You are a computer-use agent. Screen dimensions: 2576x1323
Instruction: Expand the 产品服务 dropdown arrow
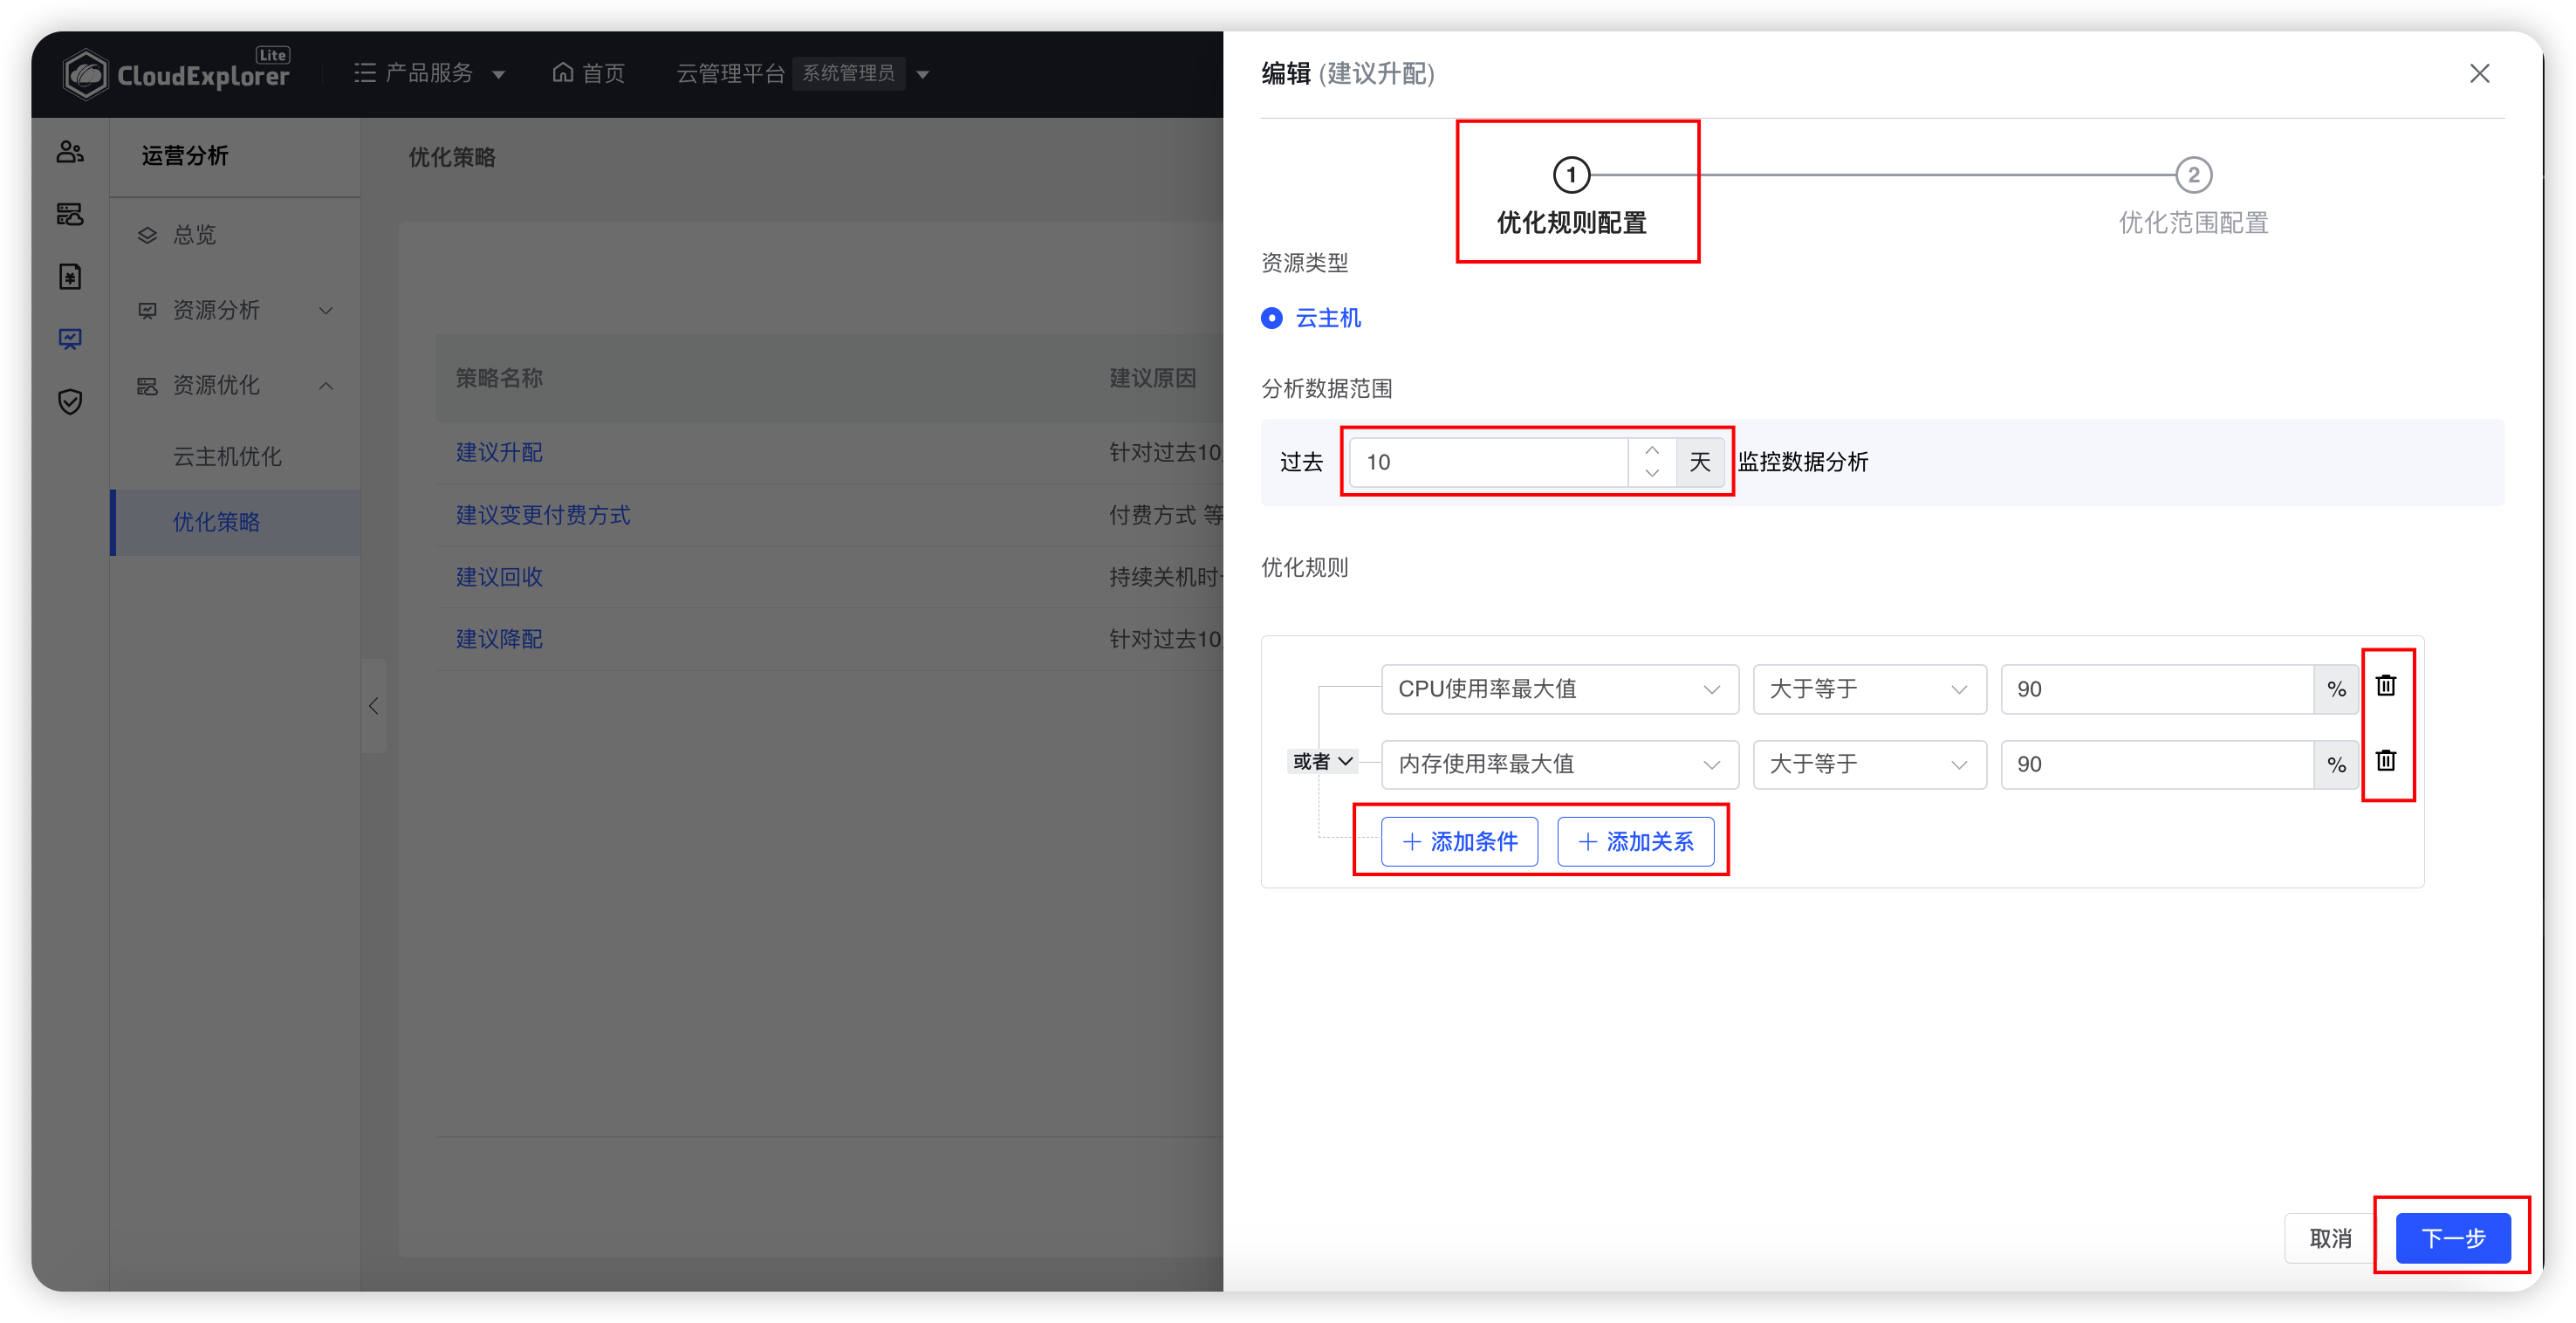click(x=499, y=75)
